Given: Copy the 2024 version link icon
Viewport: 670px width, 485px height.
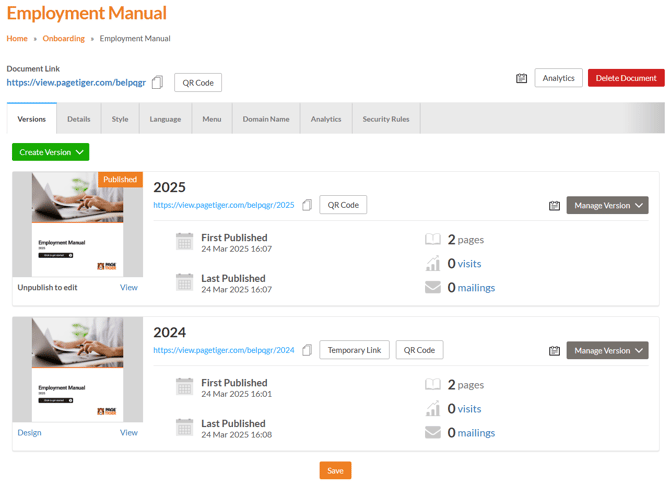Looking at the screenshot, I should click(x=307, y=350).
